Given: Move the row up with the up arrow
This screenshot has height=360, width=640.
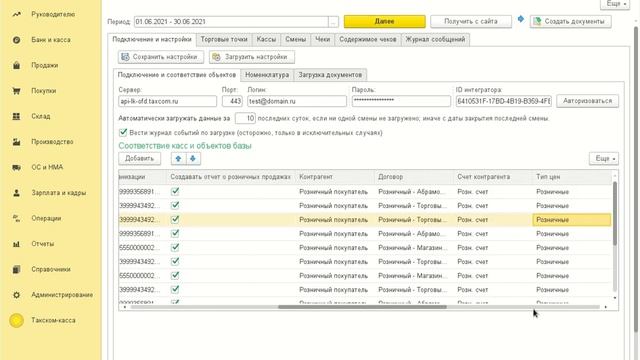Looking at the screenshot, I should pyautogui.click(x=178, y=158).
